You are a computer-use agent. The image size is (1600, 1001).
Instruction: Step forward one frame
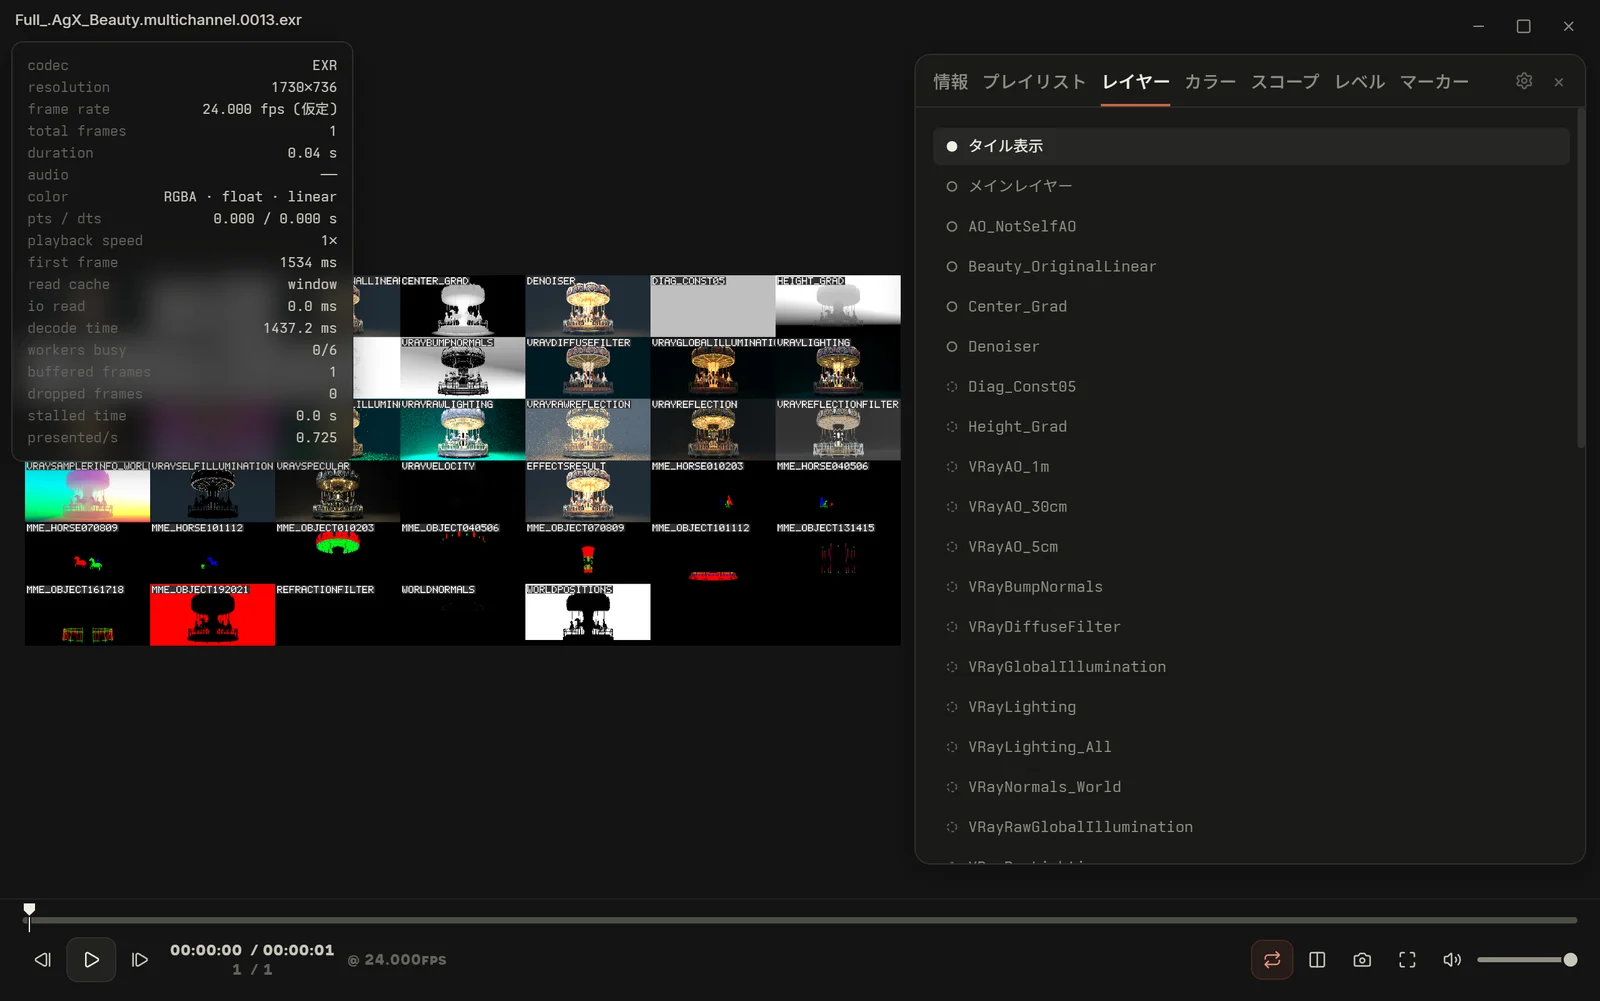pyautogui.click(x=140, y=960)
